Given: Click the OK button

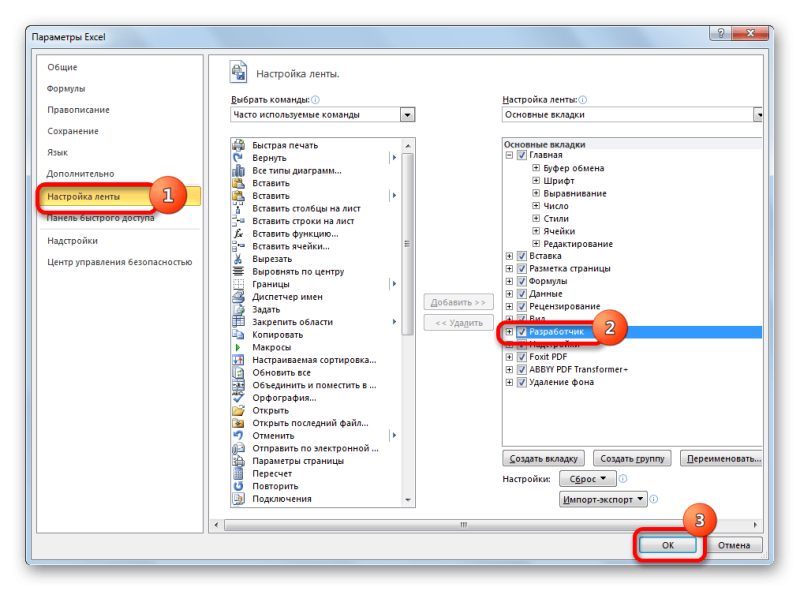Looking at the screenshot, I should tap(667, 545).
